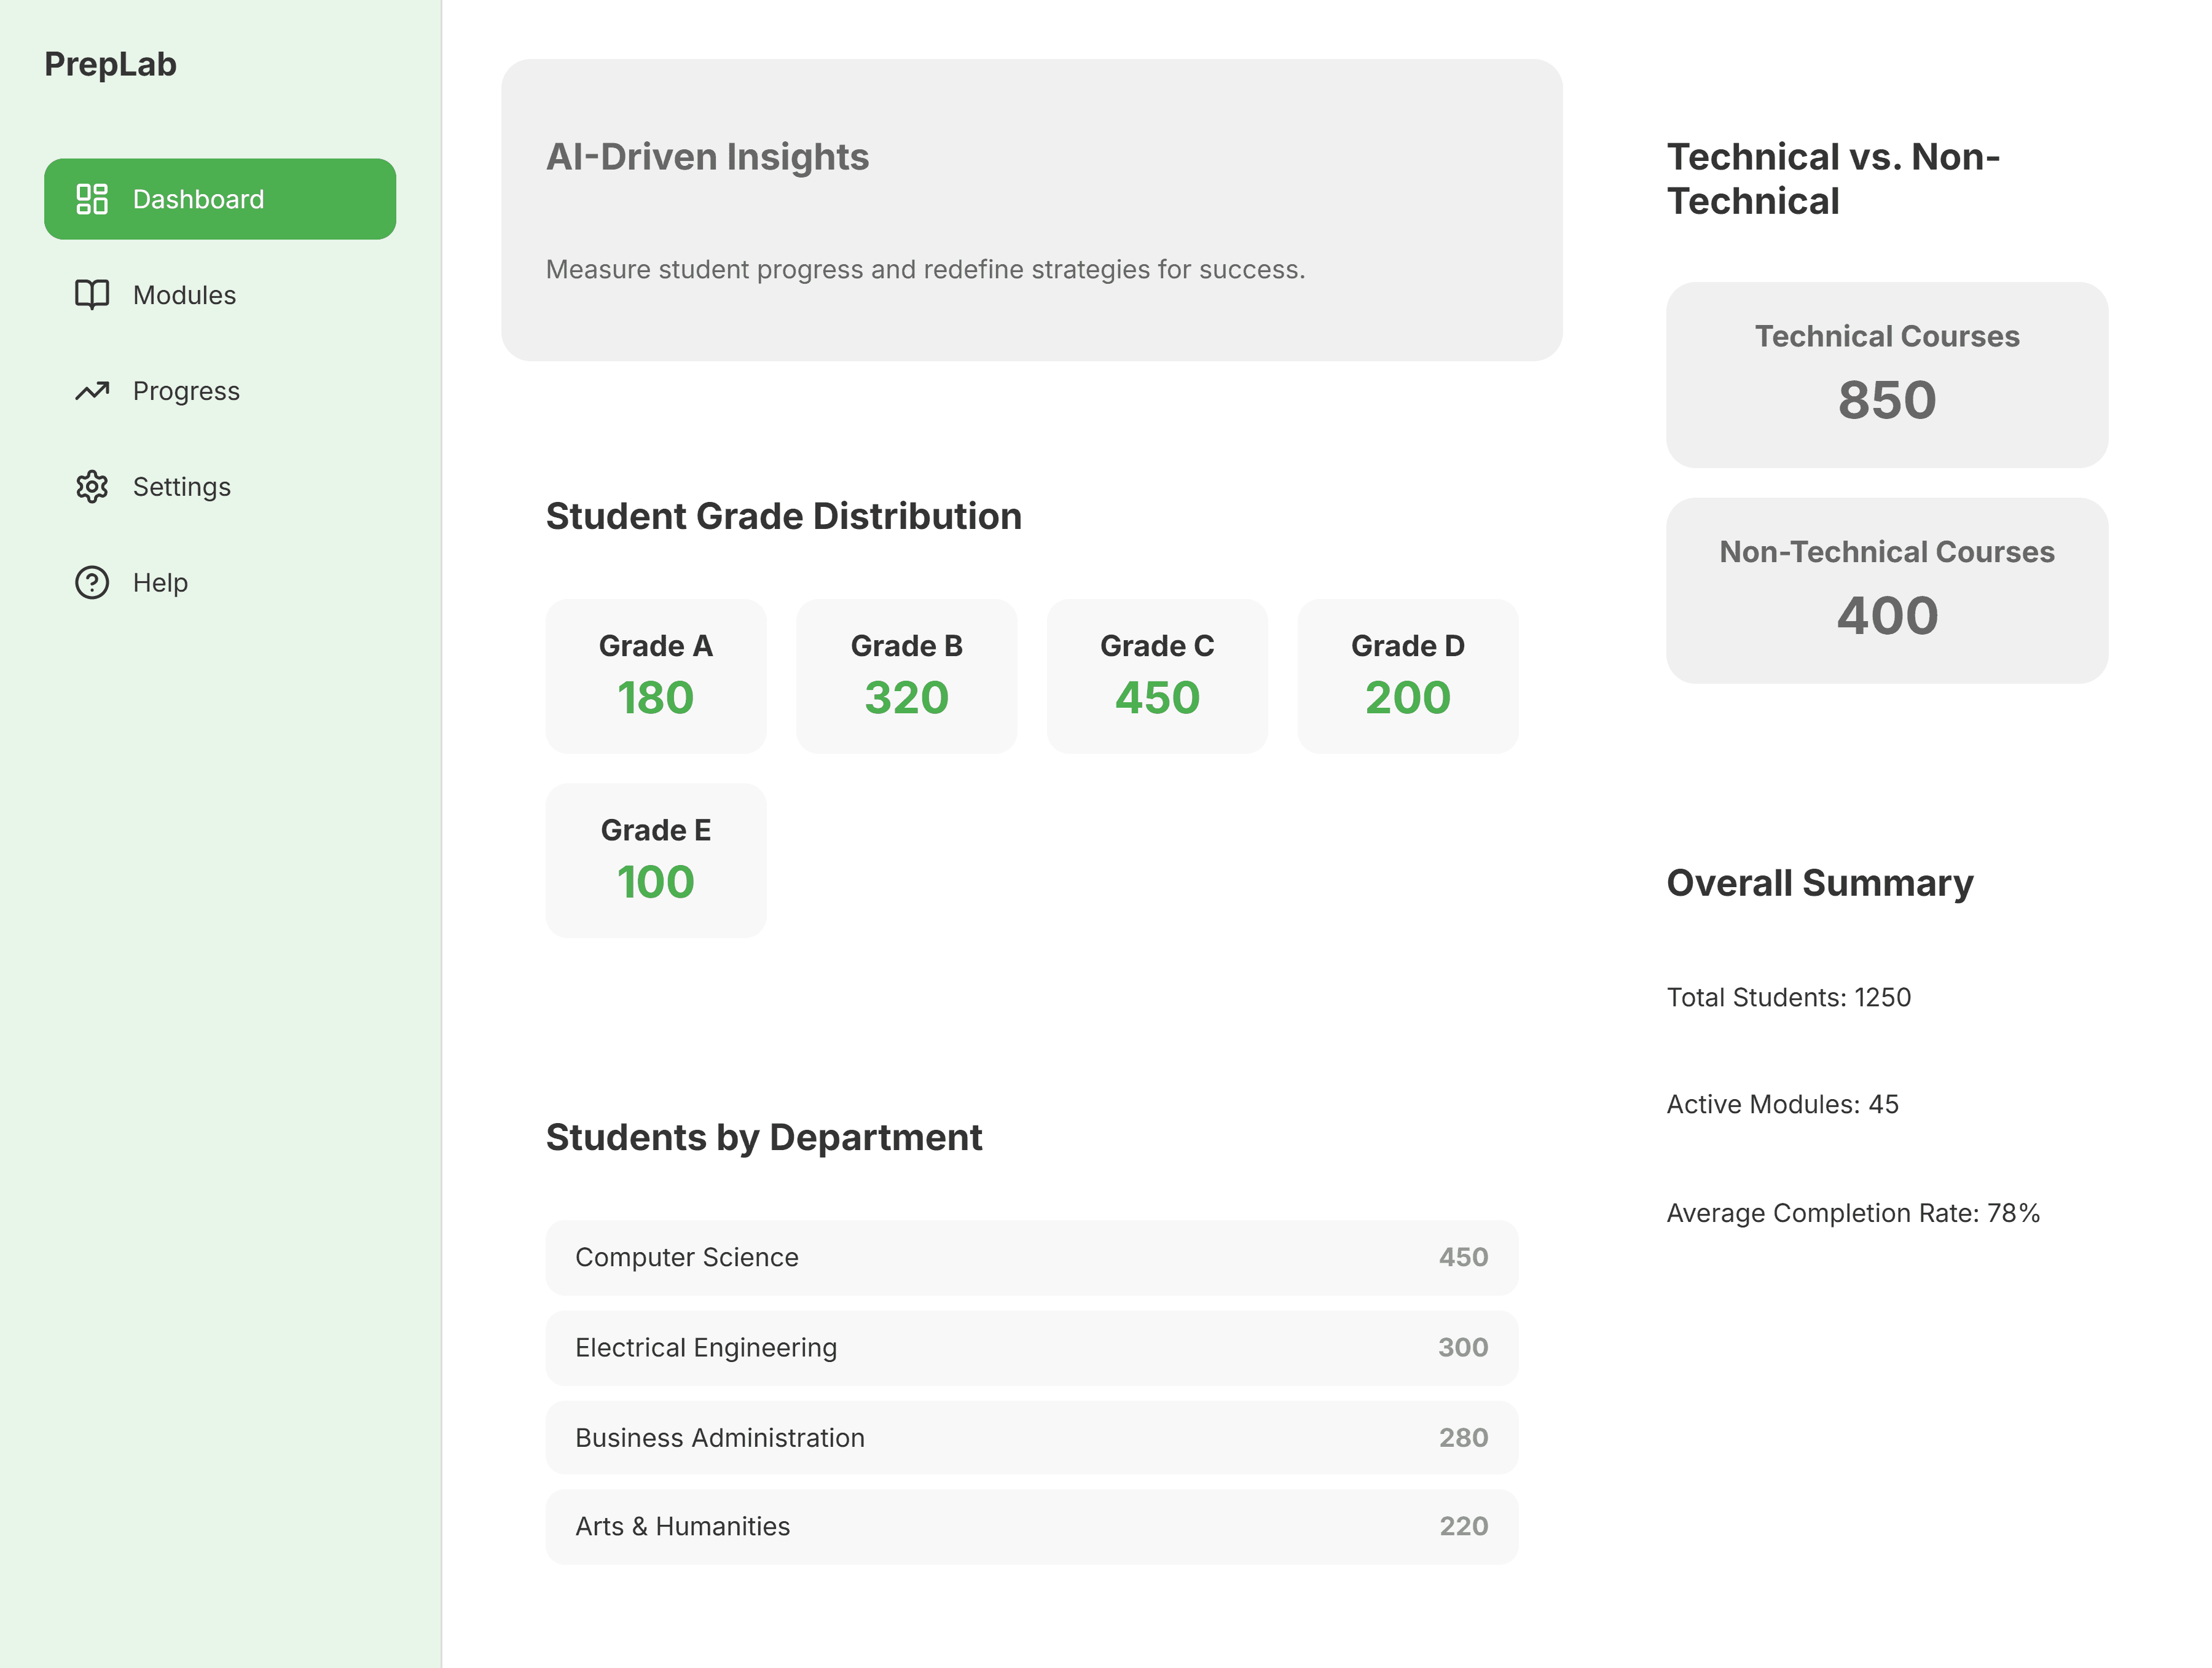Viewport: 2212px width, 1668px height.
Task: Open Settings from the sidebar
Action: coord(181,487)
